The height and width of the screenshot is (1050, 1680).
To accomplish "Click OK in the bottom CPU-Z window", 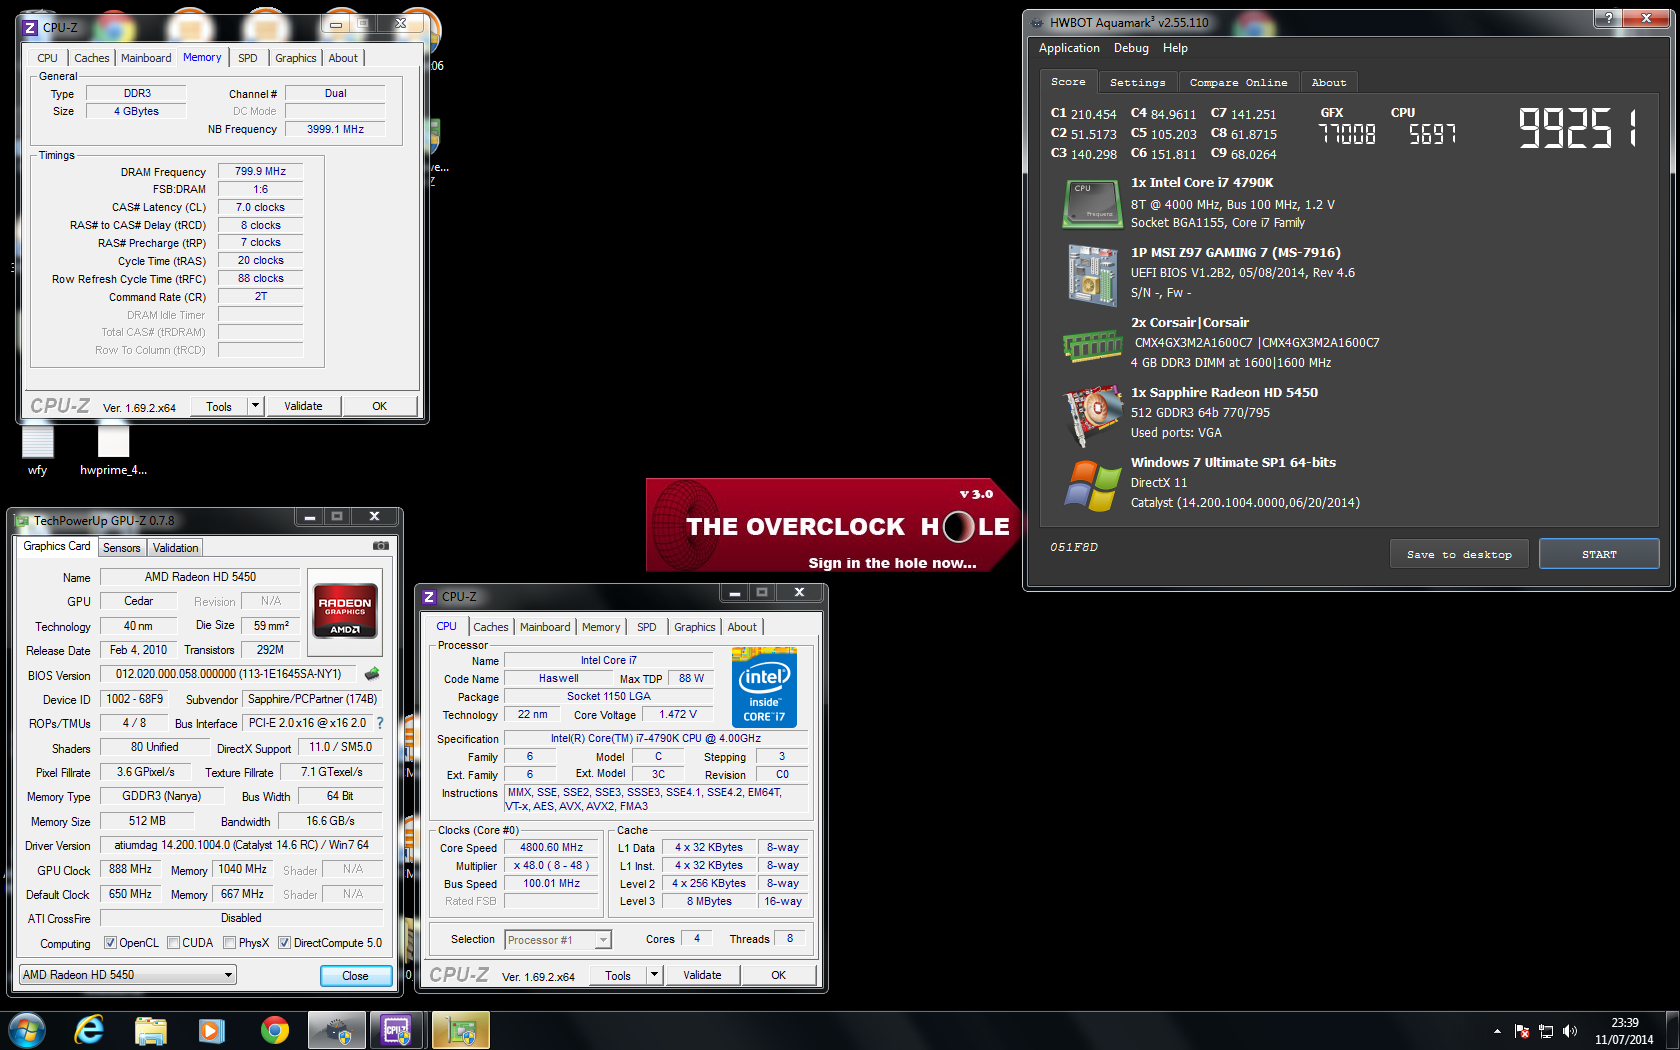I will click(778, 975).
